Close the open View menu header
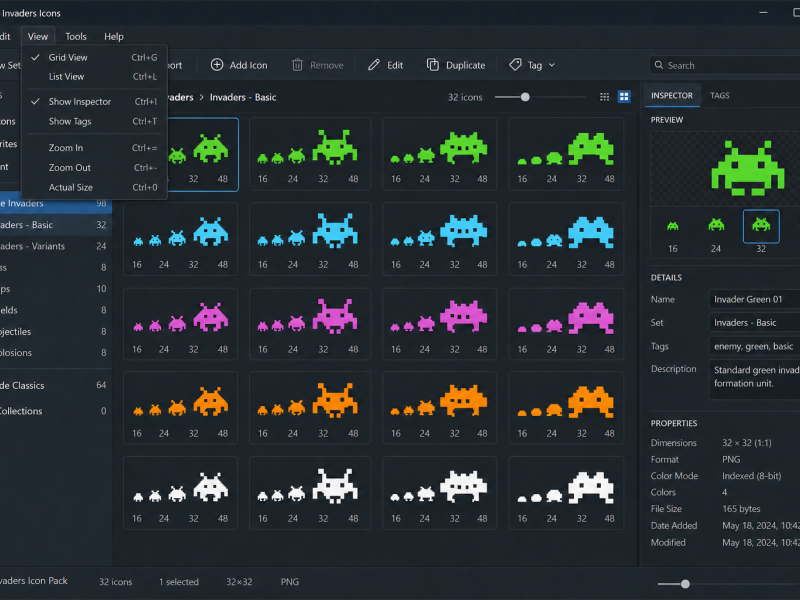The height and width of the screenshot is (600, 800). (x=38, y=36)
